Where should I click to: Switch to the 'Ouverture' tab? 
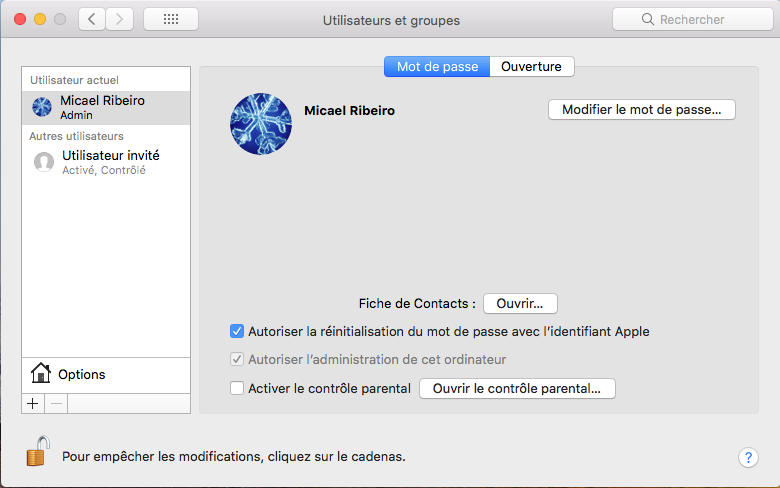[532, 66]
